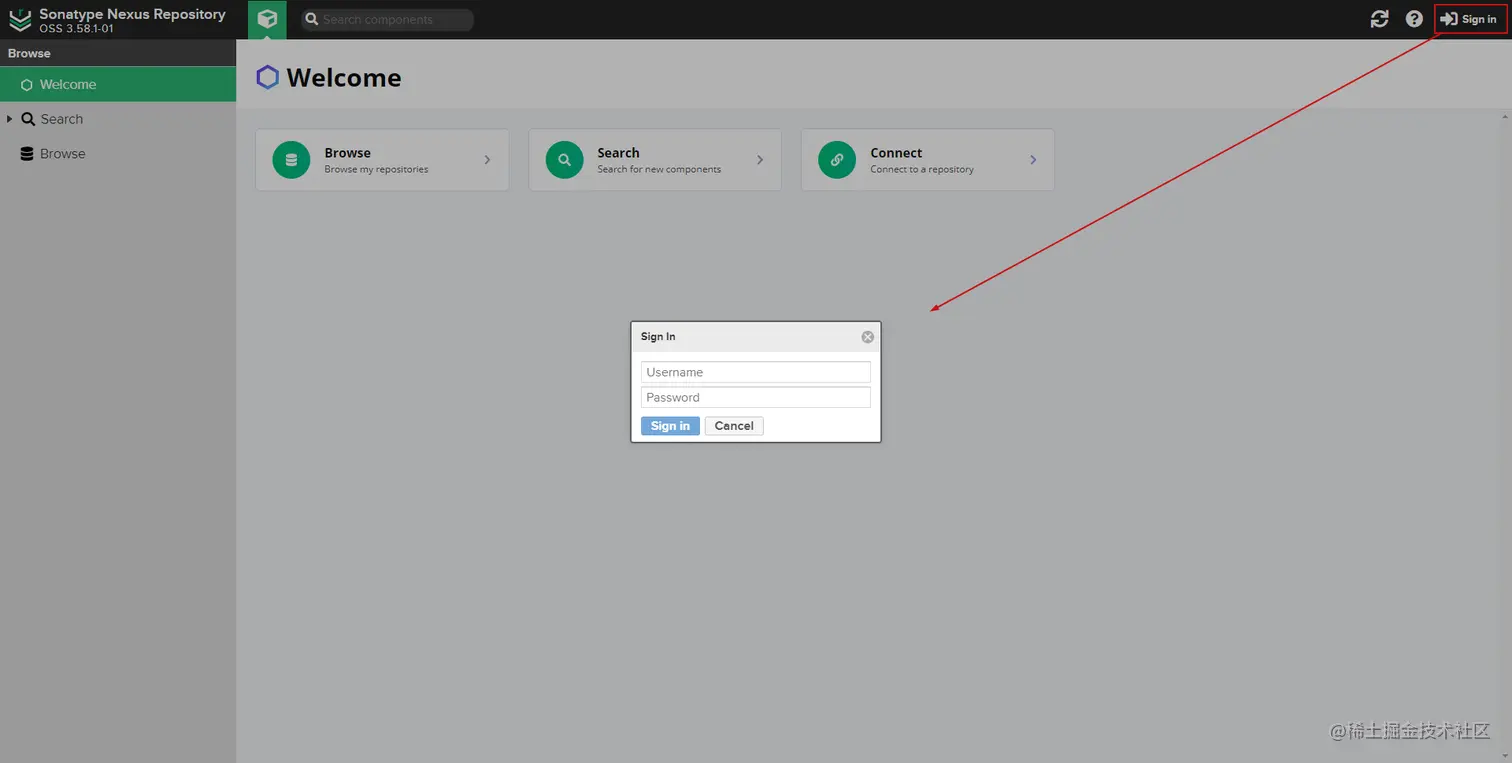The width and height of the screenshot is (1512, 763).
Task: Click the green magnifier icon on Search card
Action: 564,160
